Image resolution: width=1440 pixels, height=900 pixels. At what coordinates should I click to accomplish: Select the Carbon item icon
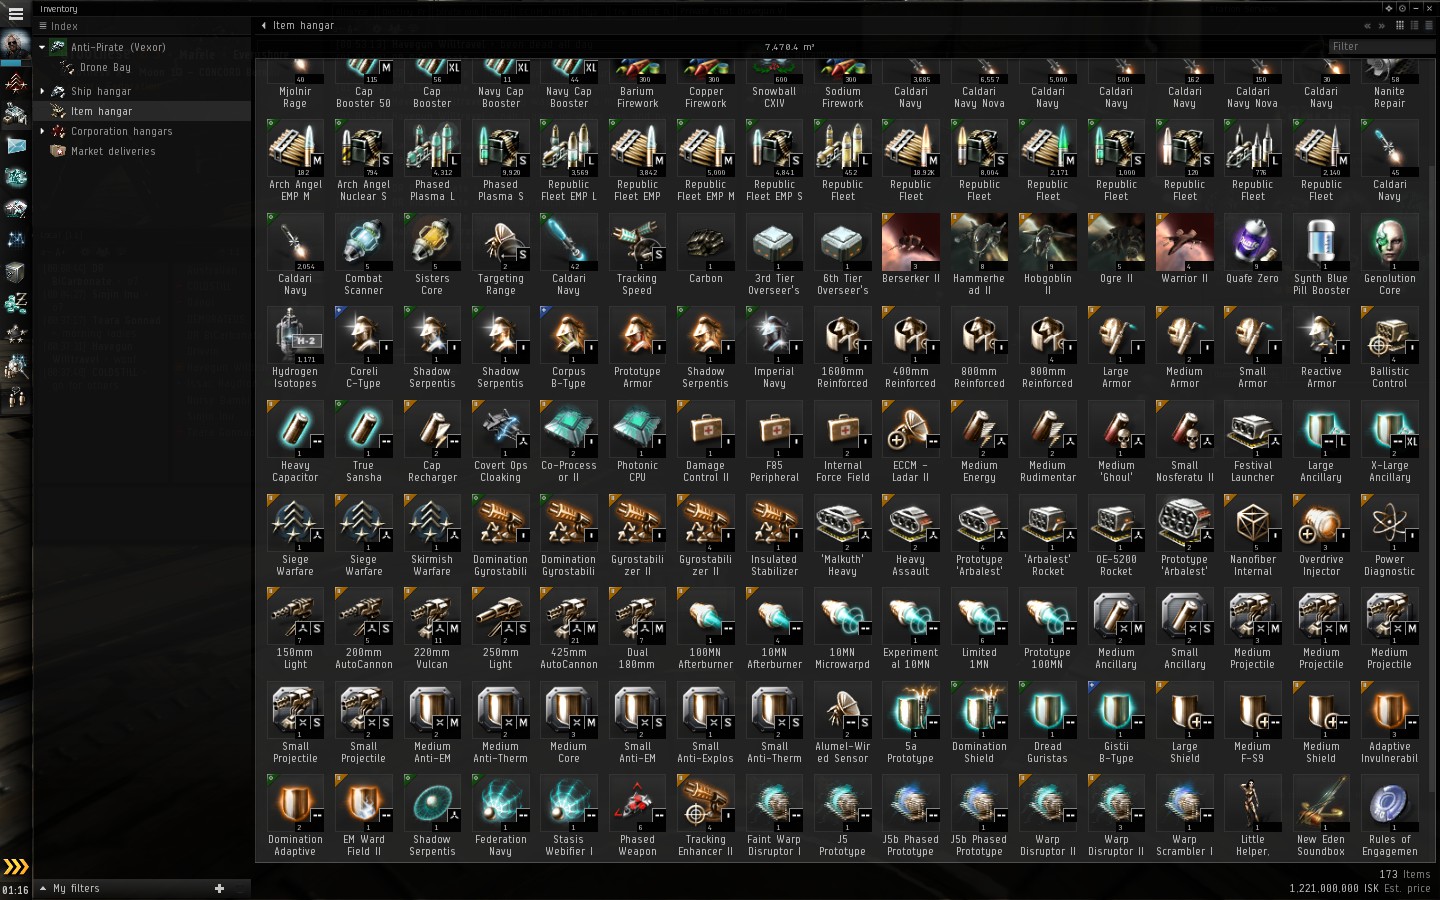(705, 242)
